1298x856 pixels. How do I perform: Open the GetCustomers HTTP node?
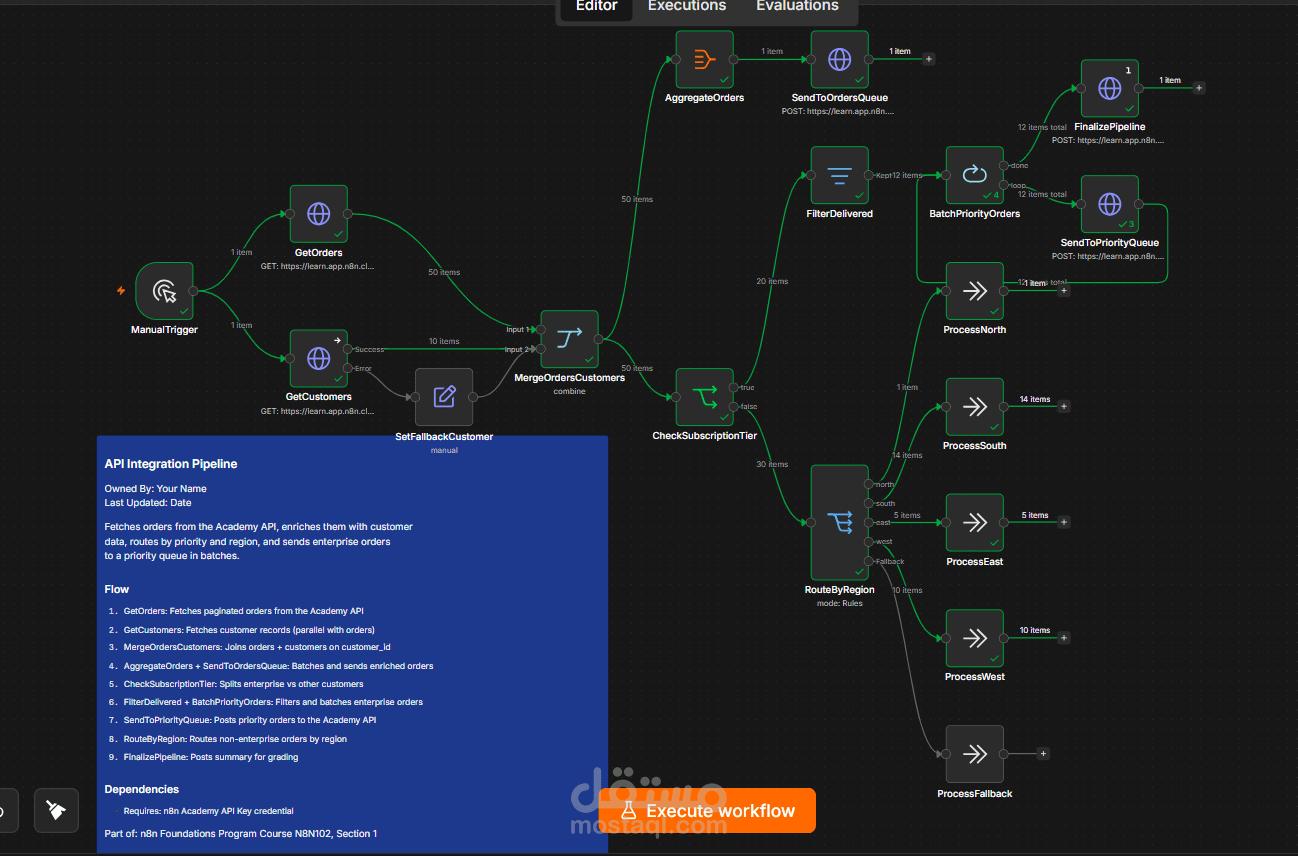click(319, 358)
